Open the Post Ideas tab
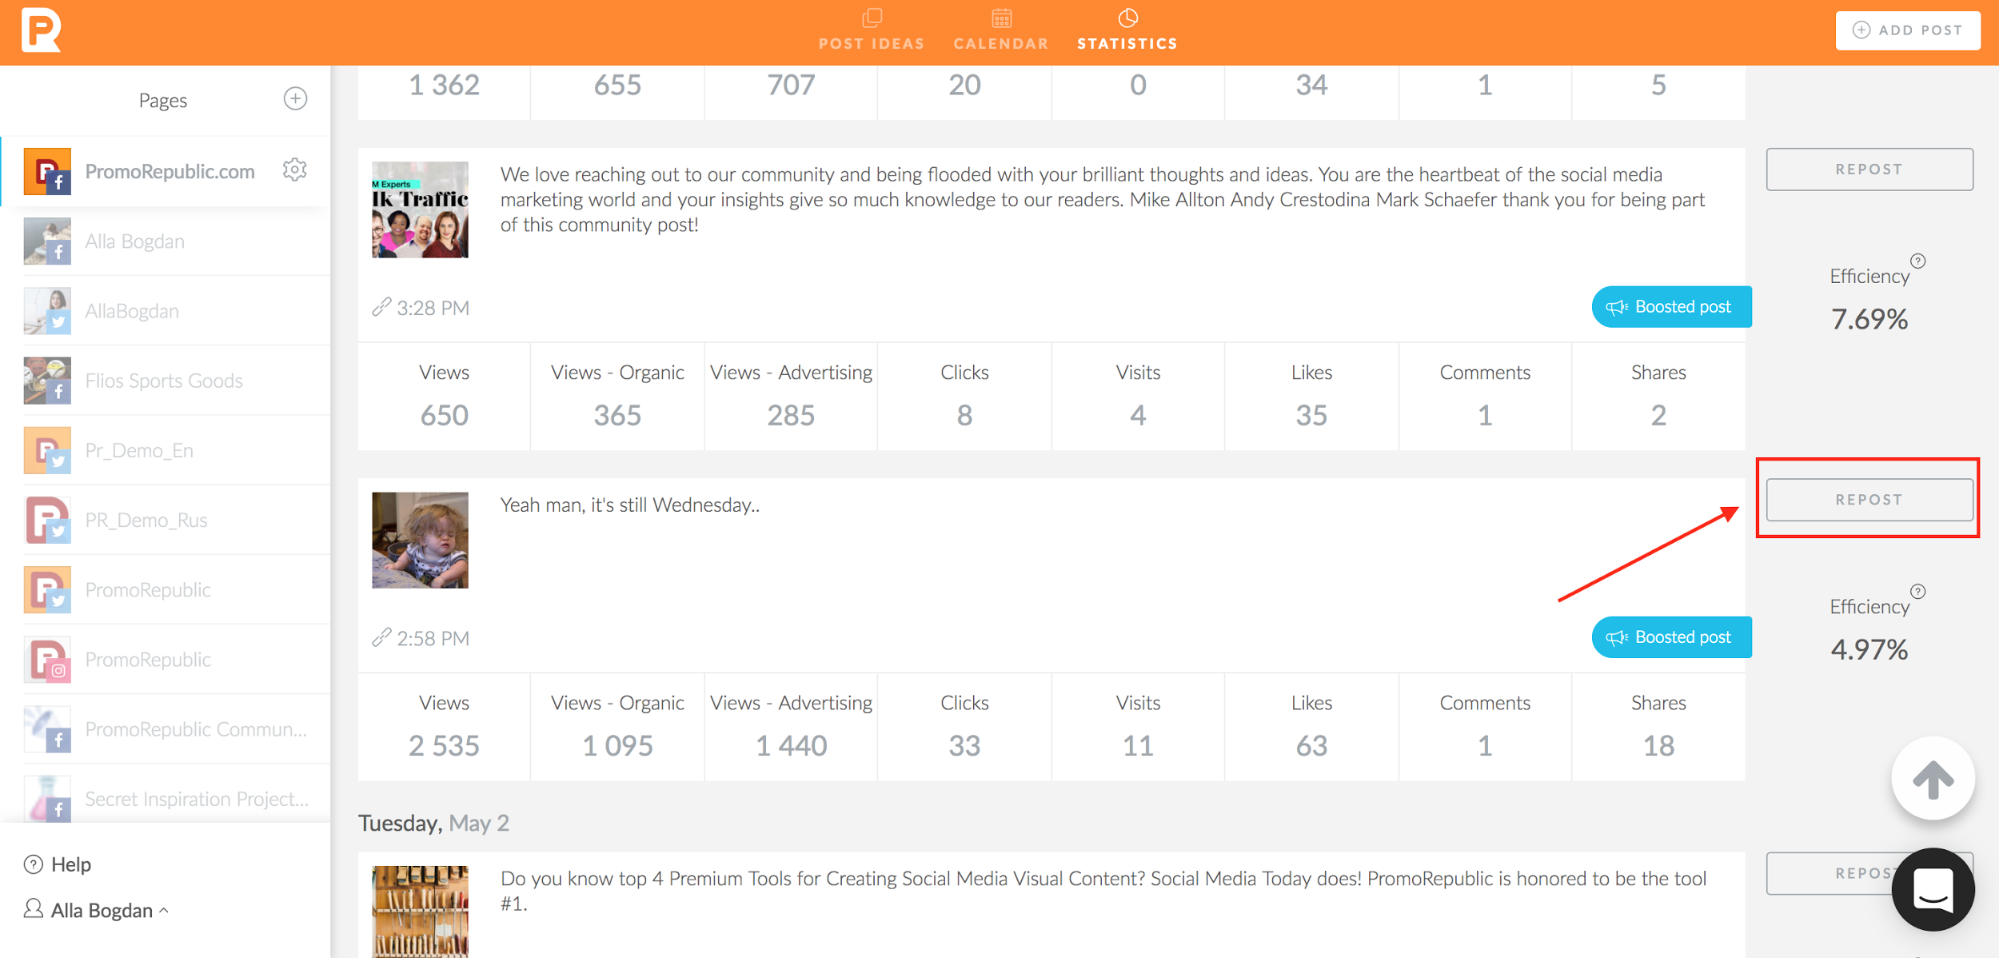Screen dimensions: 1999x958 (x=871, y=31)
